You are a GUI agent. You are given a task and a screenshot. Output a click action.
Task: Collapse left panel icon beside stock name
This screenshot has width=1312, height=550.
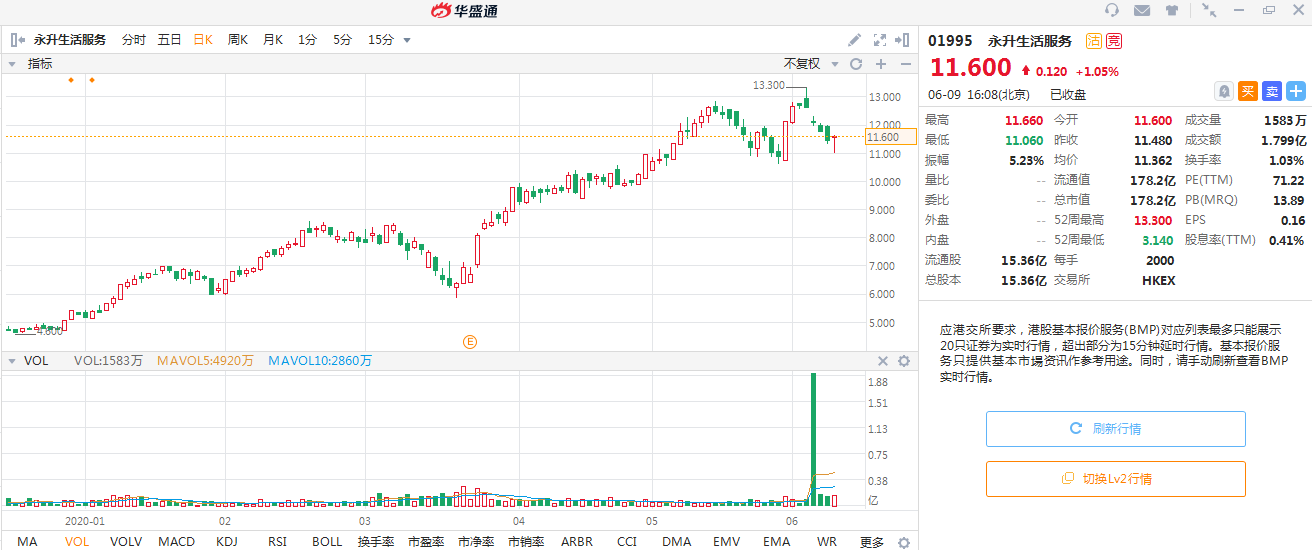click(x=17, y=40)
